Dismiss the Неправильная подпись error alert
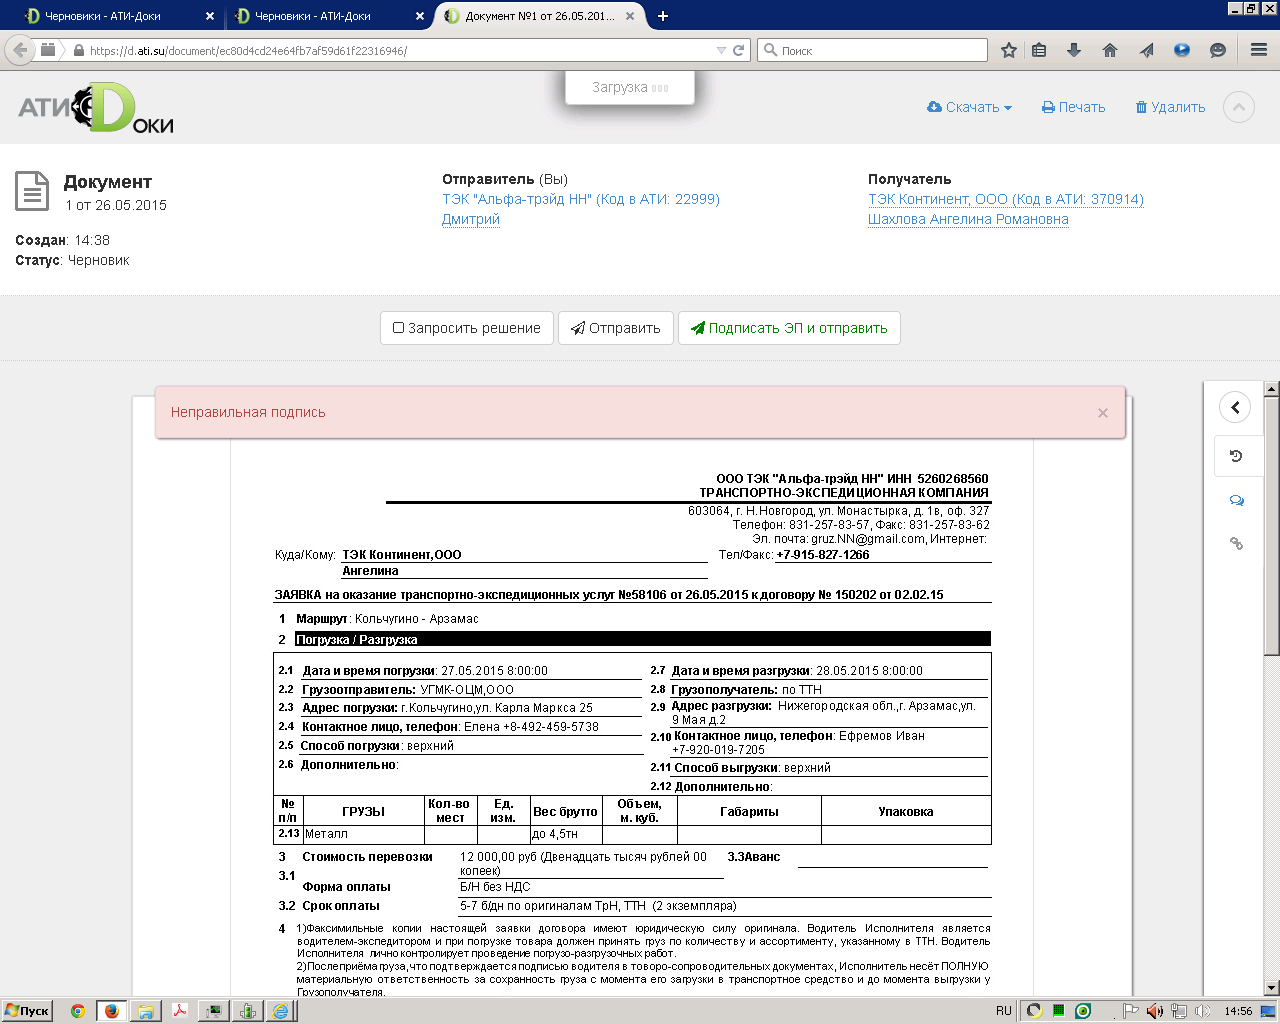 1103,413
